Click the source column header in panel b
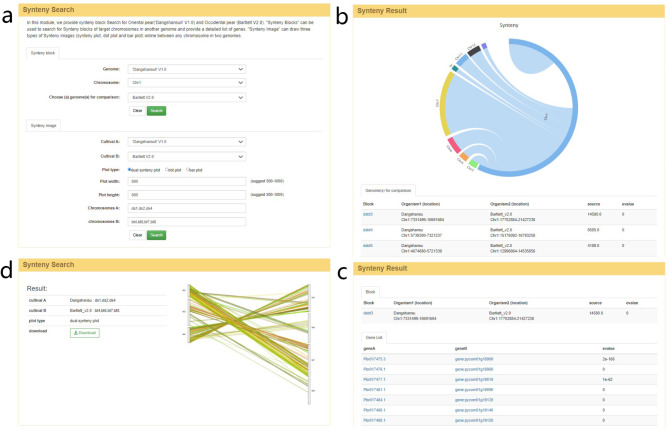Screen dimensions: 669x429 pyautogui.click(x=593, y=204)
